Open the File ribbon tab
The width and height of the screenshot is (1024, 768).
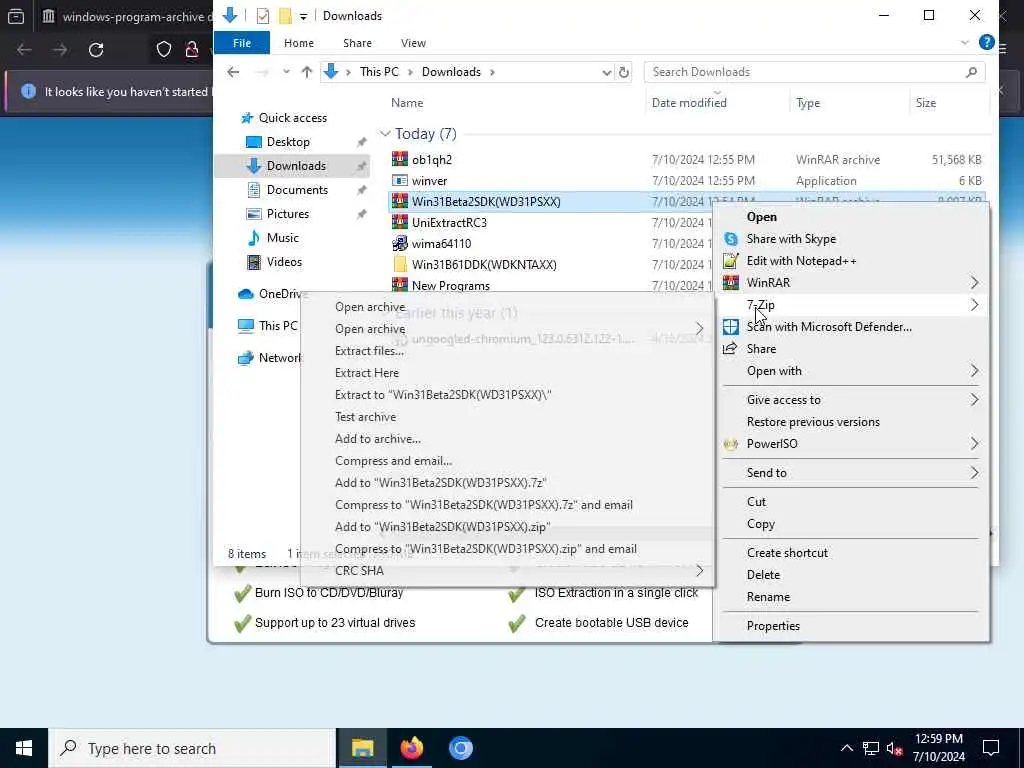(x=242, y=43)
